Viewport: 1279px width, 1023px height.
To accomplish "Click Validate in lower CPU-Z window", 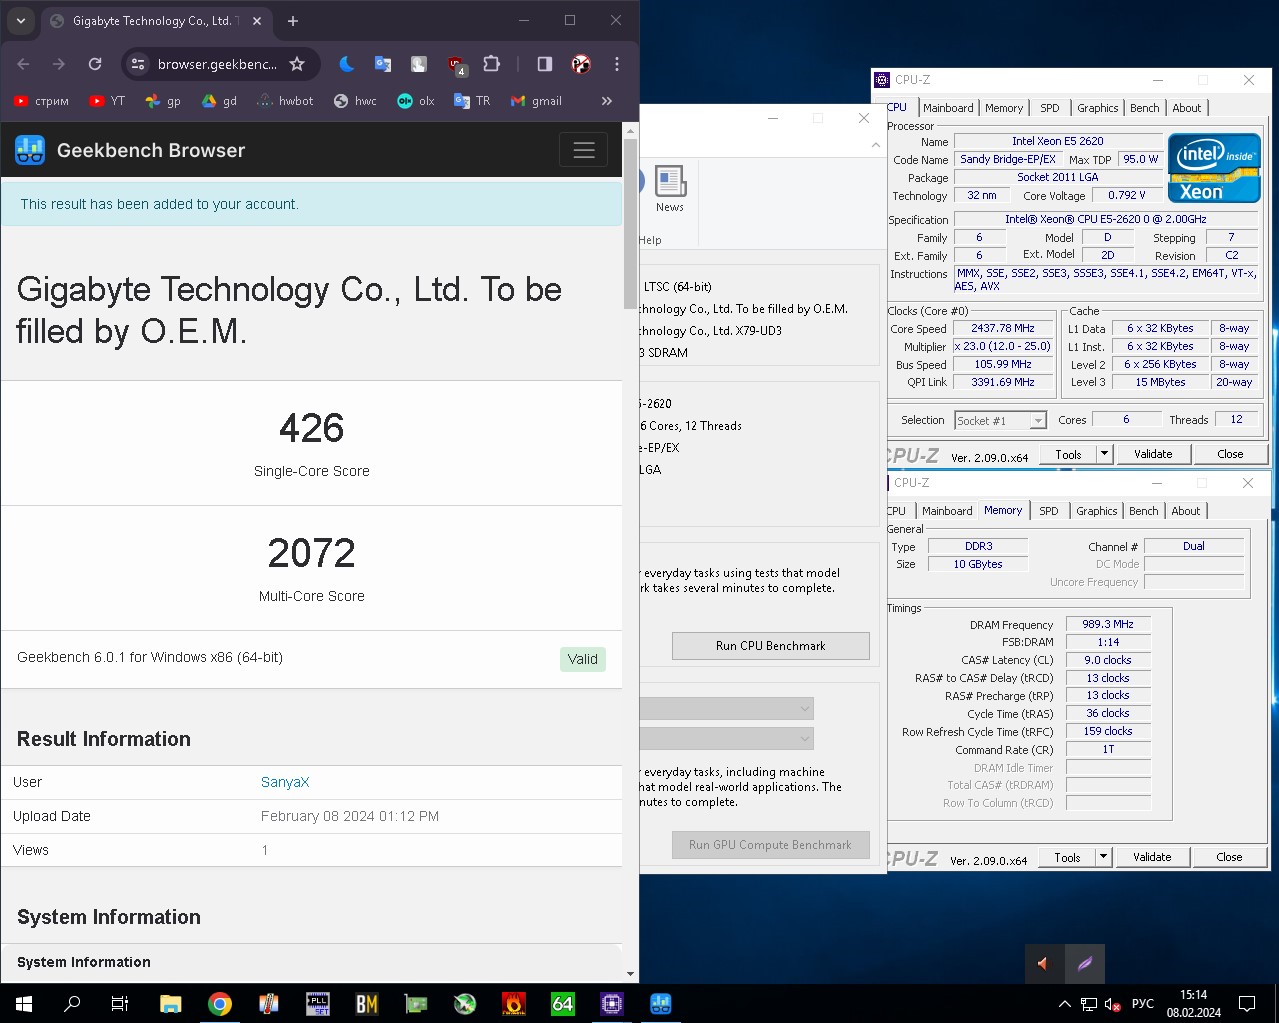I will (x=1152, y=857).
